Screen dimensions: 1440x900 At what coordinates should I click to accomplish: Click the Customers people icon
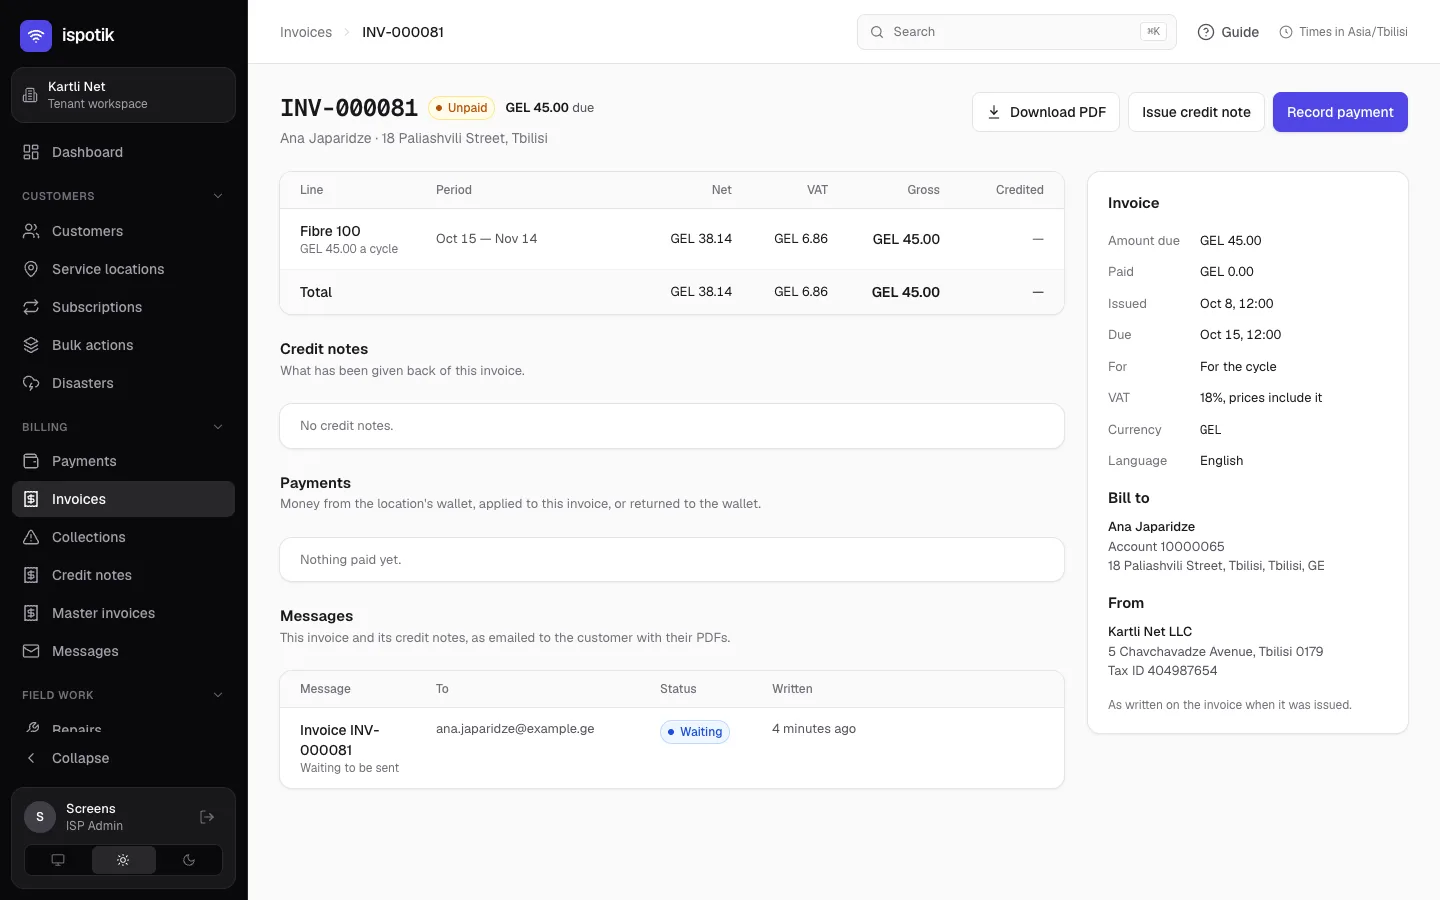31,231
